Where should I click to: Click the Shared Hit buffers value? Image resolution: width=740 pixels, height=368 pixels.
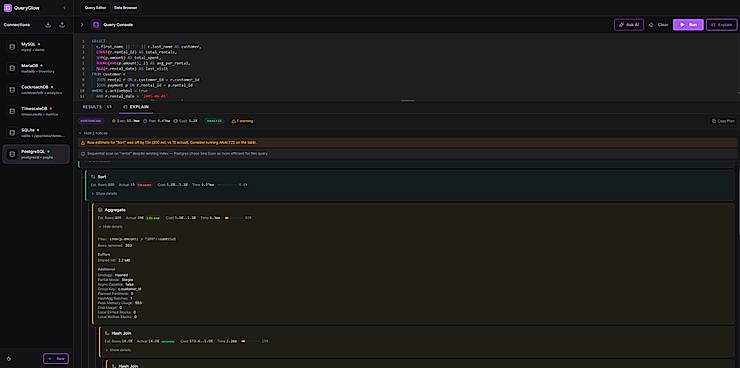coord(124,260)
